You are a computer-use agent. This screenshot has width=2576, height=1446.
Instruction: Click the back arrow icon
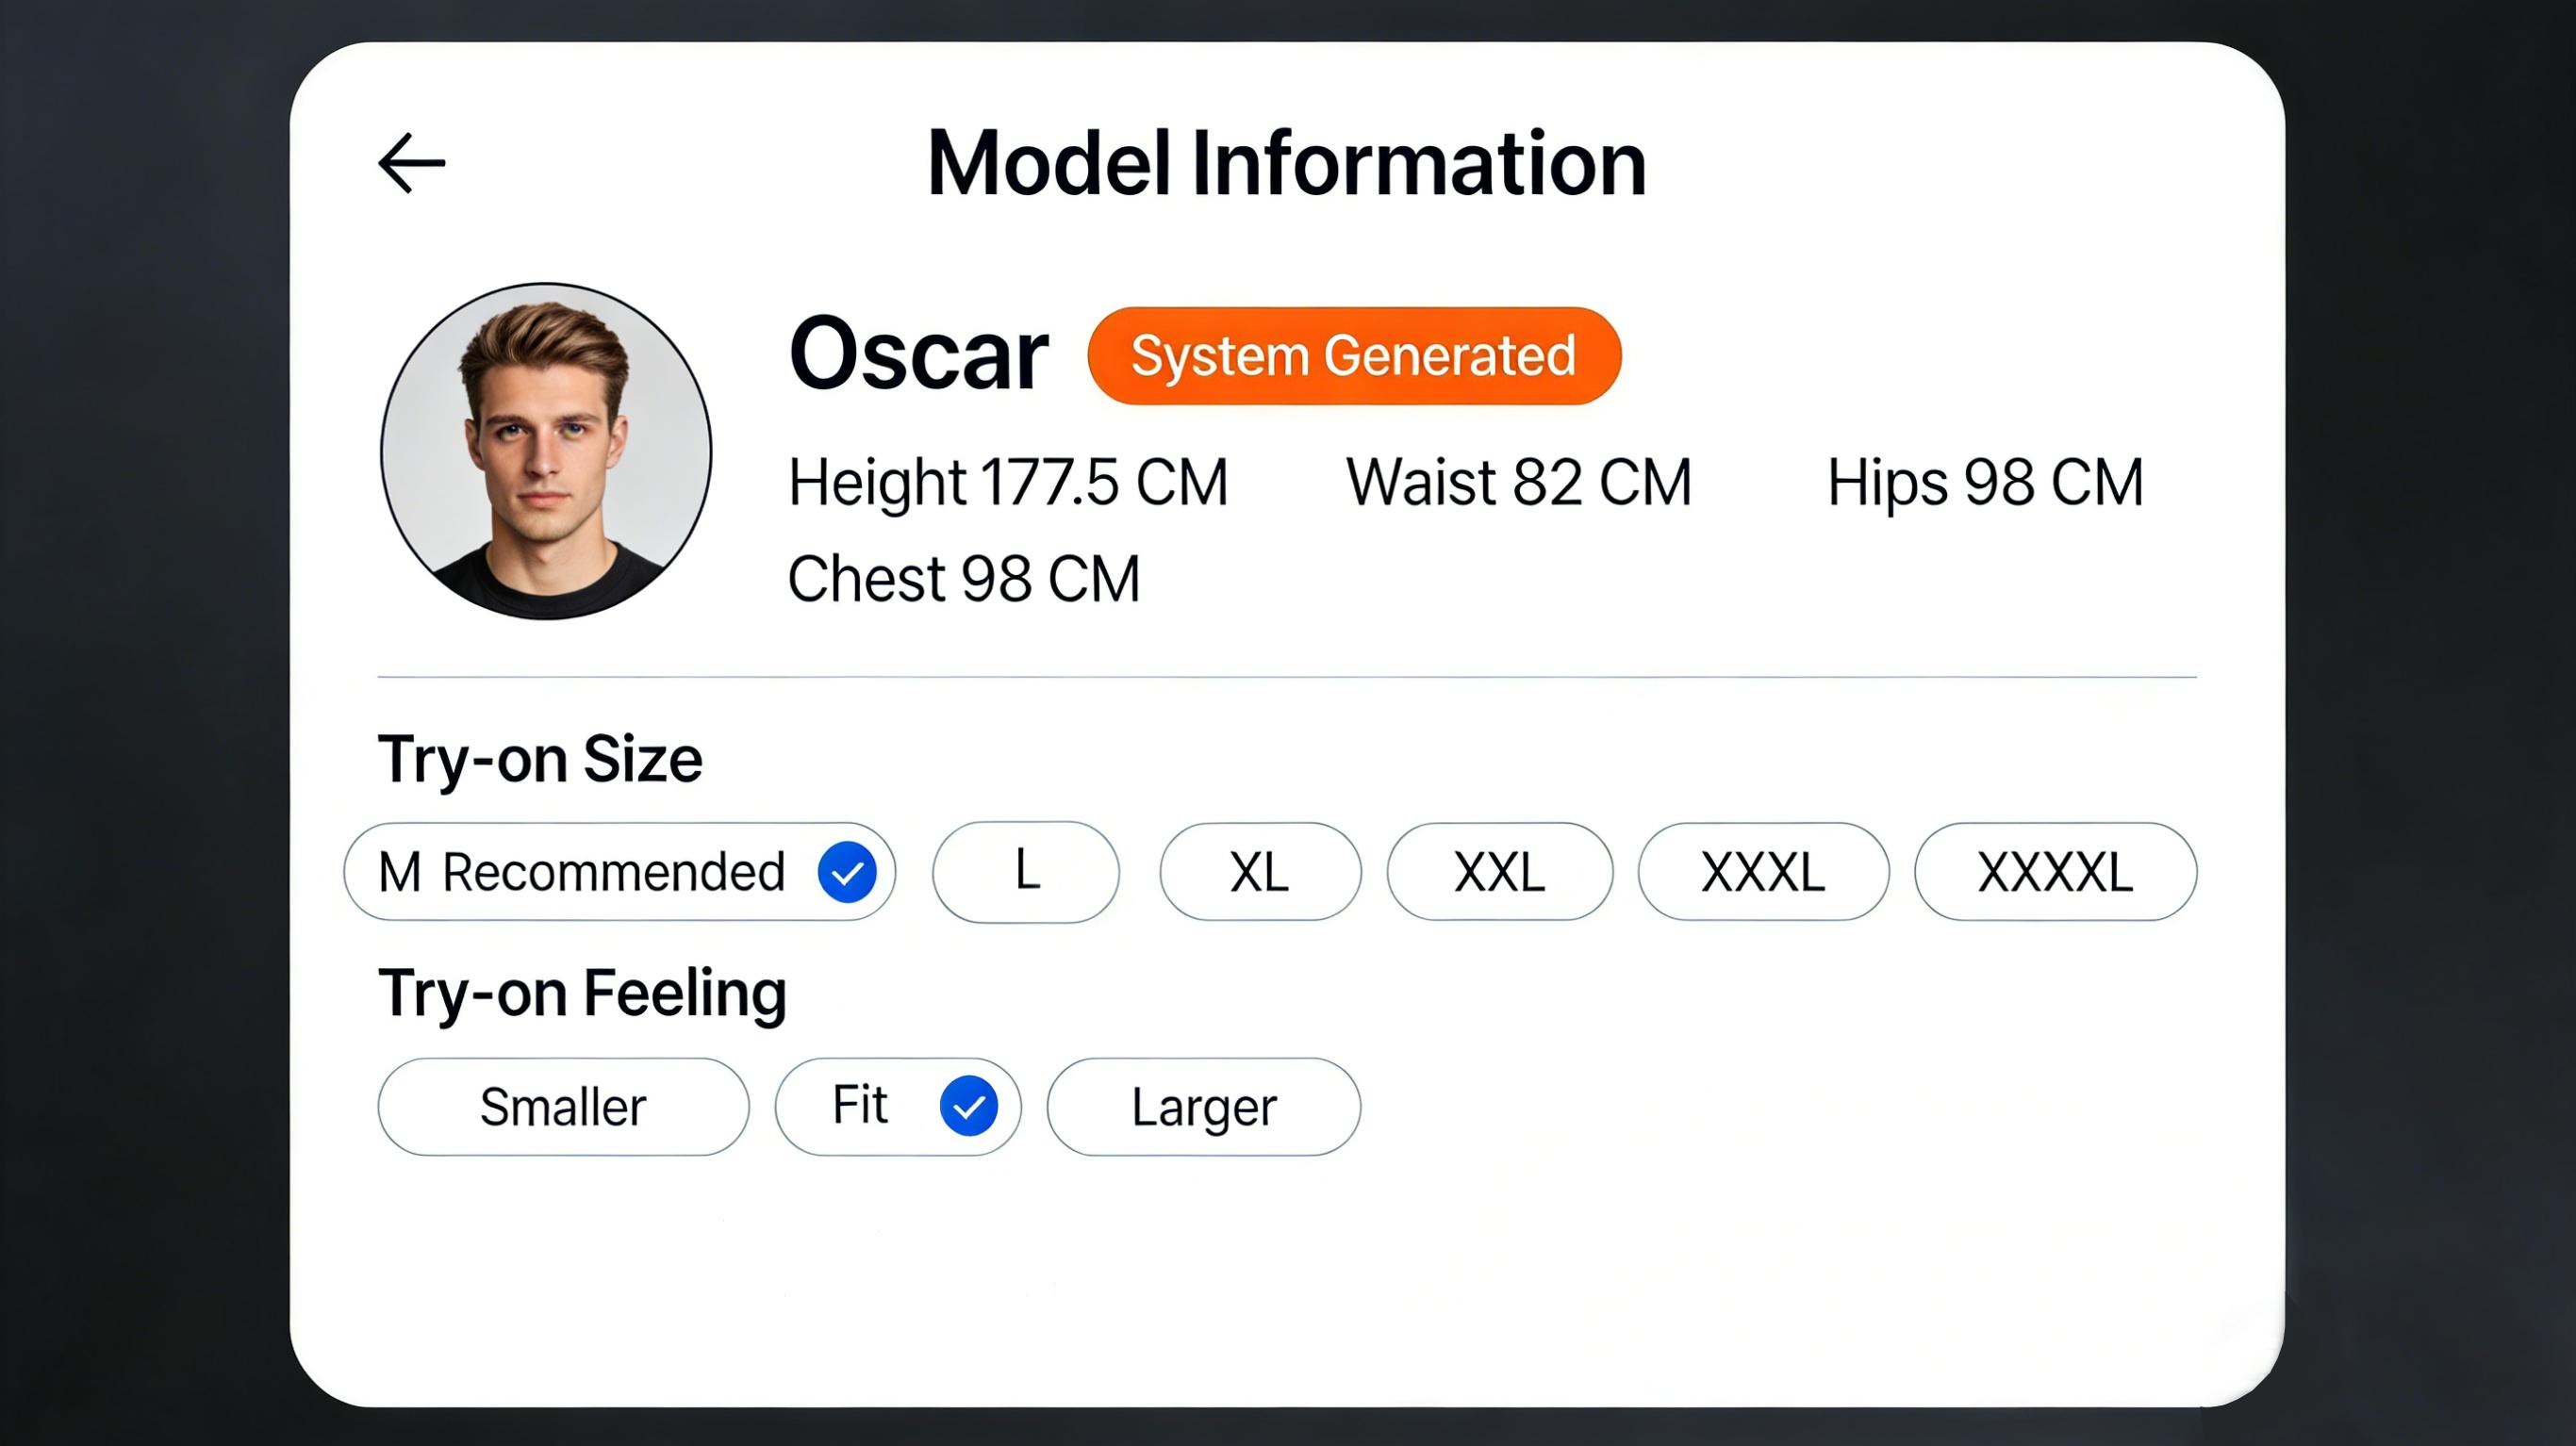pyautogui.click(x=411, y=162)
